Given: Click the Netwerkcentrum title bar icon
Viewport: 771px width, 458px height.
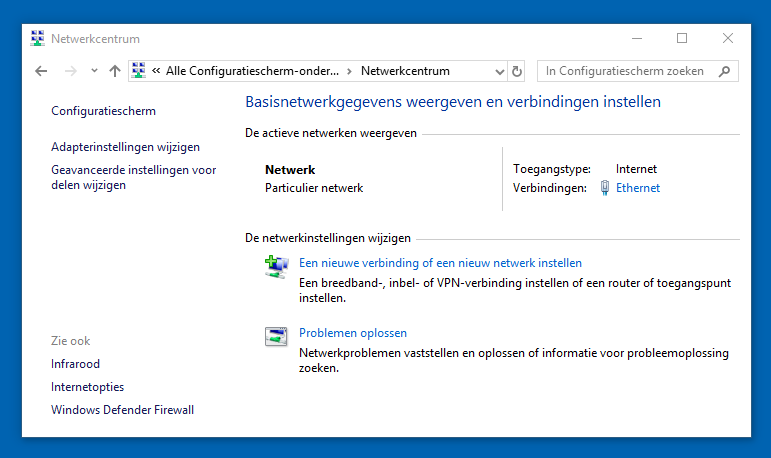Looking at the screenshot, I should pyautogui.click(x=37, y=38).
